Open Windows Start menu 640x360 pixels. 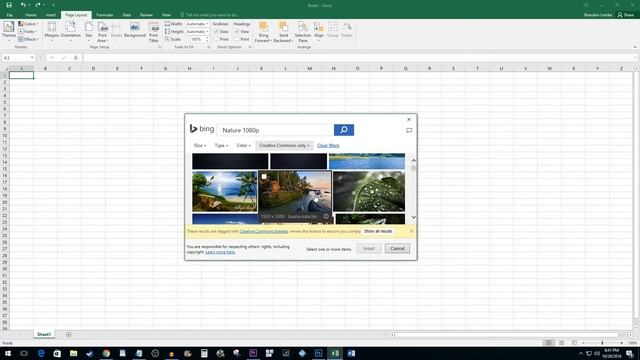(x=8, y=353)
